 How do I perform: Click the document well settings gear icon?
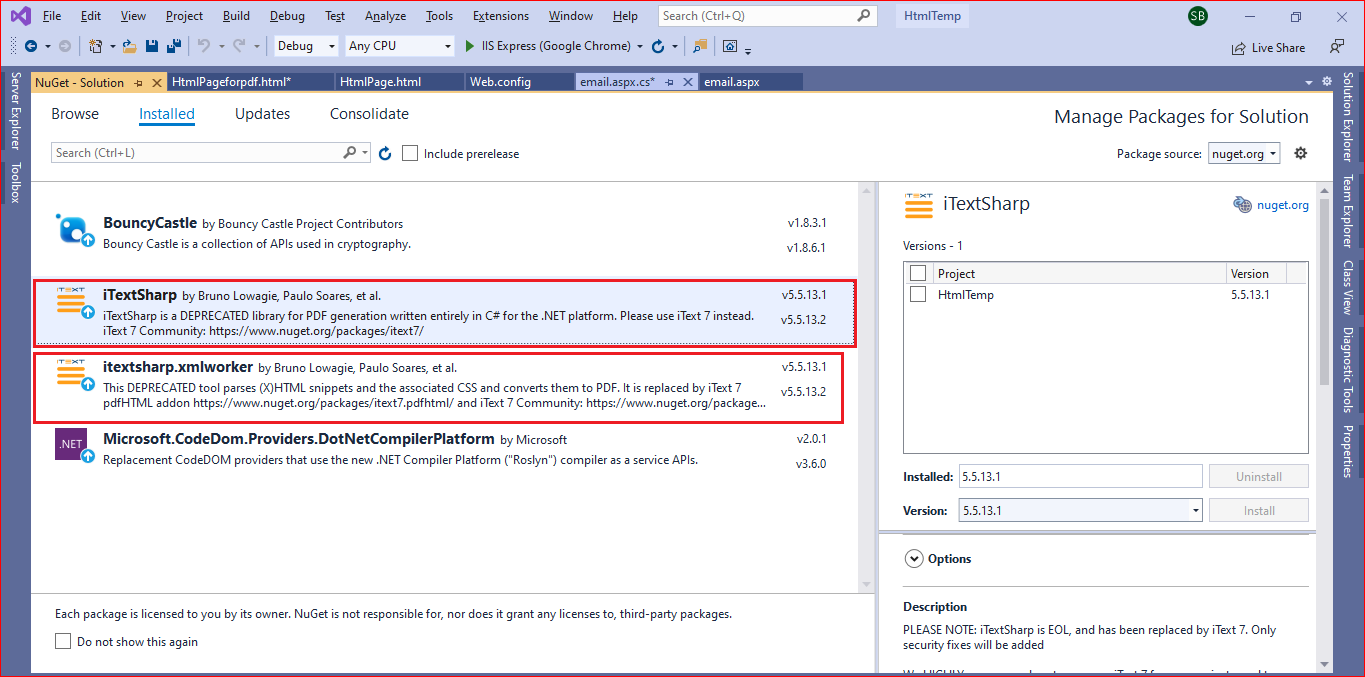pos(1327,81)
